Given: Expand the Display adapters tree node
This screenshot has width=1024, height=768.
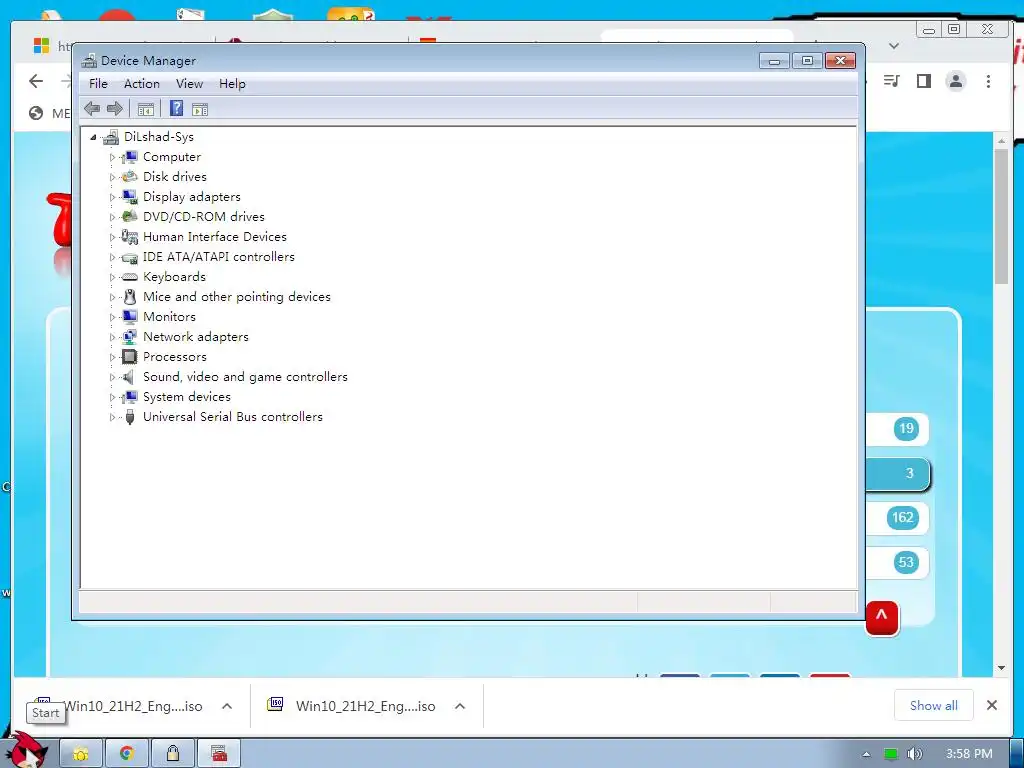Looking at the screenshot, I should (112, 197).
